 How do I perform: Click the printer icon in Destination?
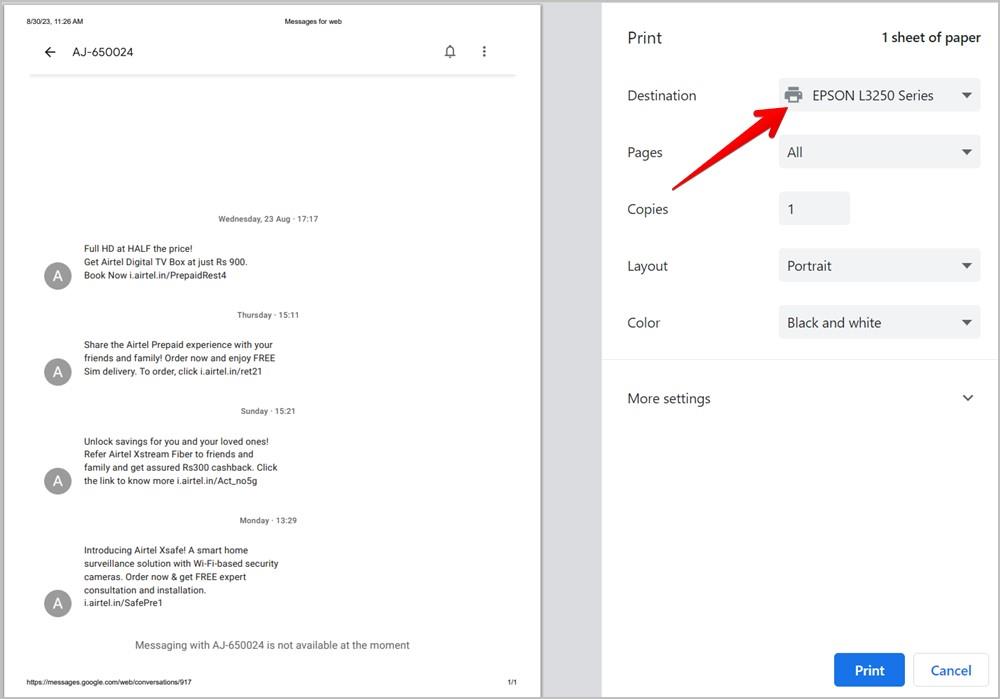pyautogui.click(x=793, y=95)
